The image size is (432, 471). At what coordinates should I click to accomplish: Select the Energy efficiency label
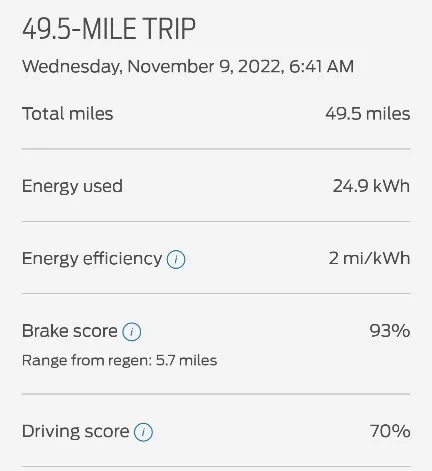(x=92, y=259)
